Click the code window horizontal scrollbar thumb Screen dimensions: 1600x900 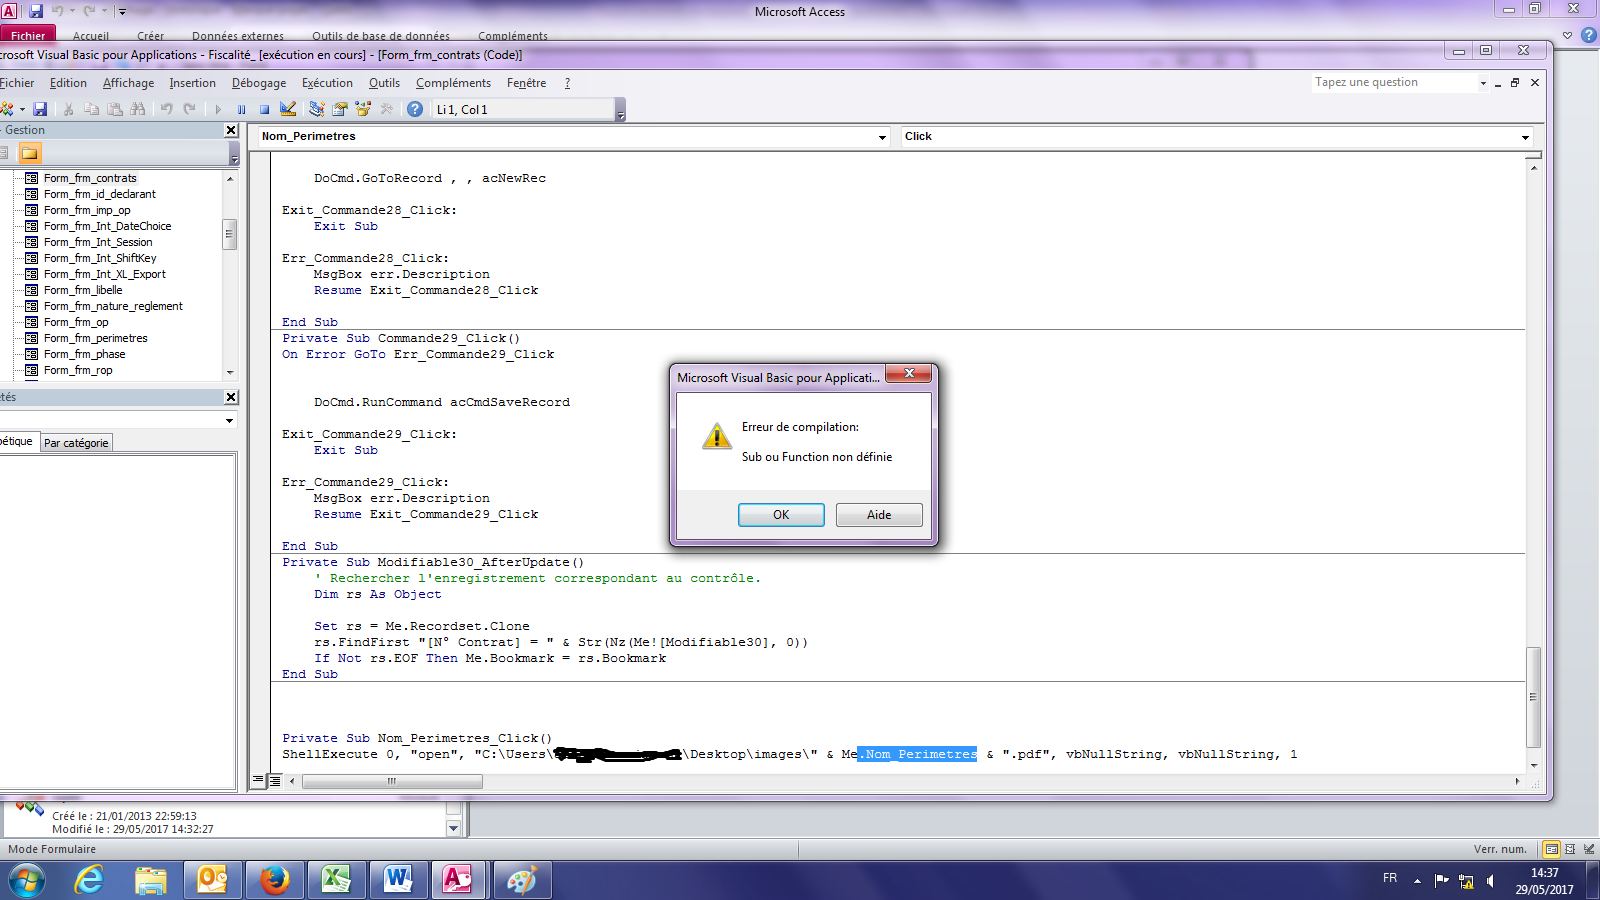[x=392, y=782]
